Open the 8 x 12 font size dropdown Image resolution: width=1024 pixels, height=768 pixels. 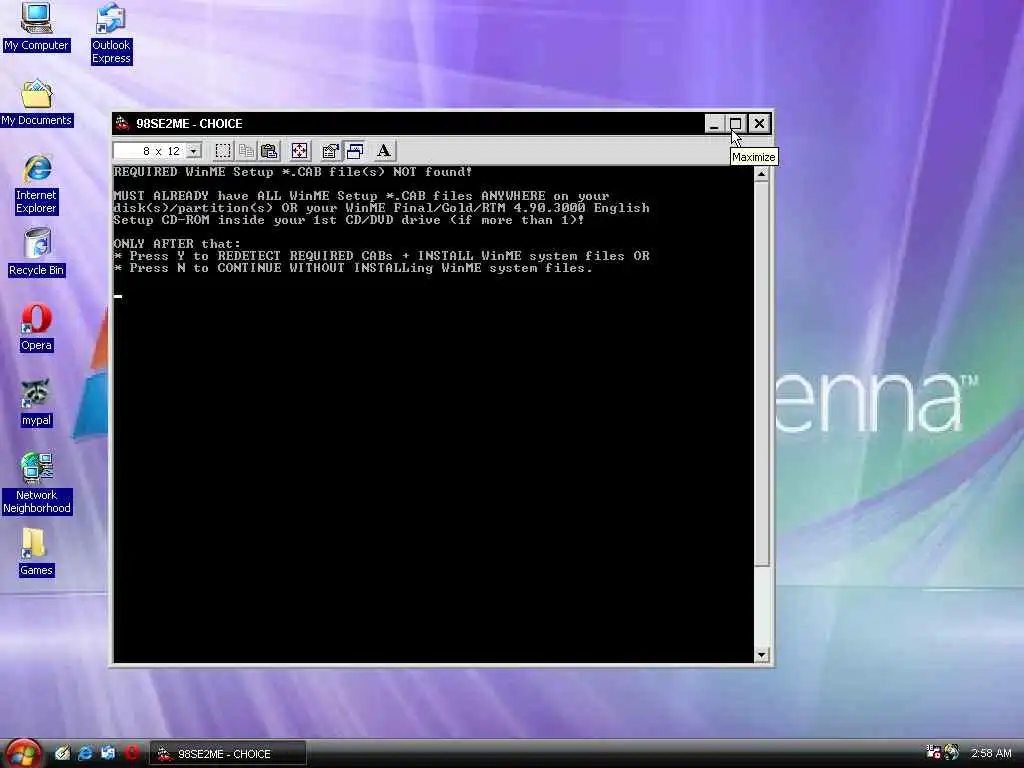(193, 151)
